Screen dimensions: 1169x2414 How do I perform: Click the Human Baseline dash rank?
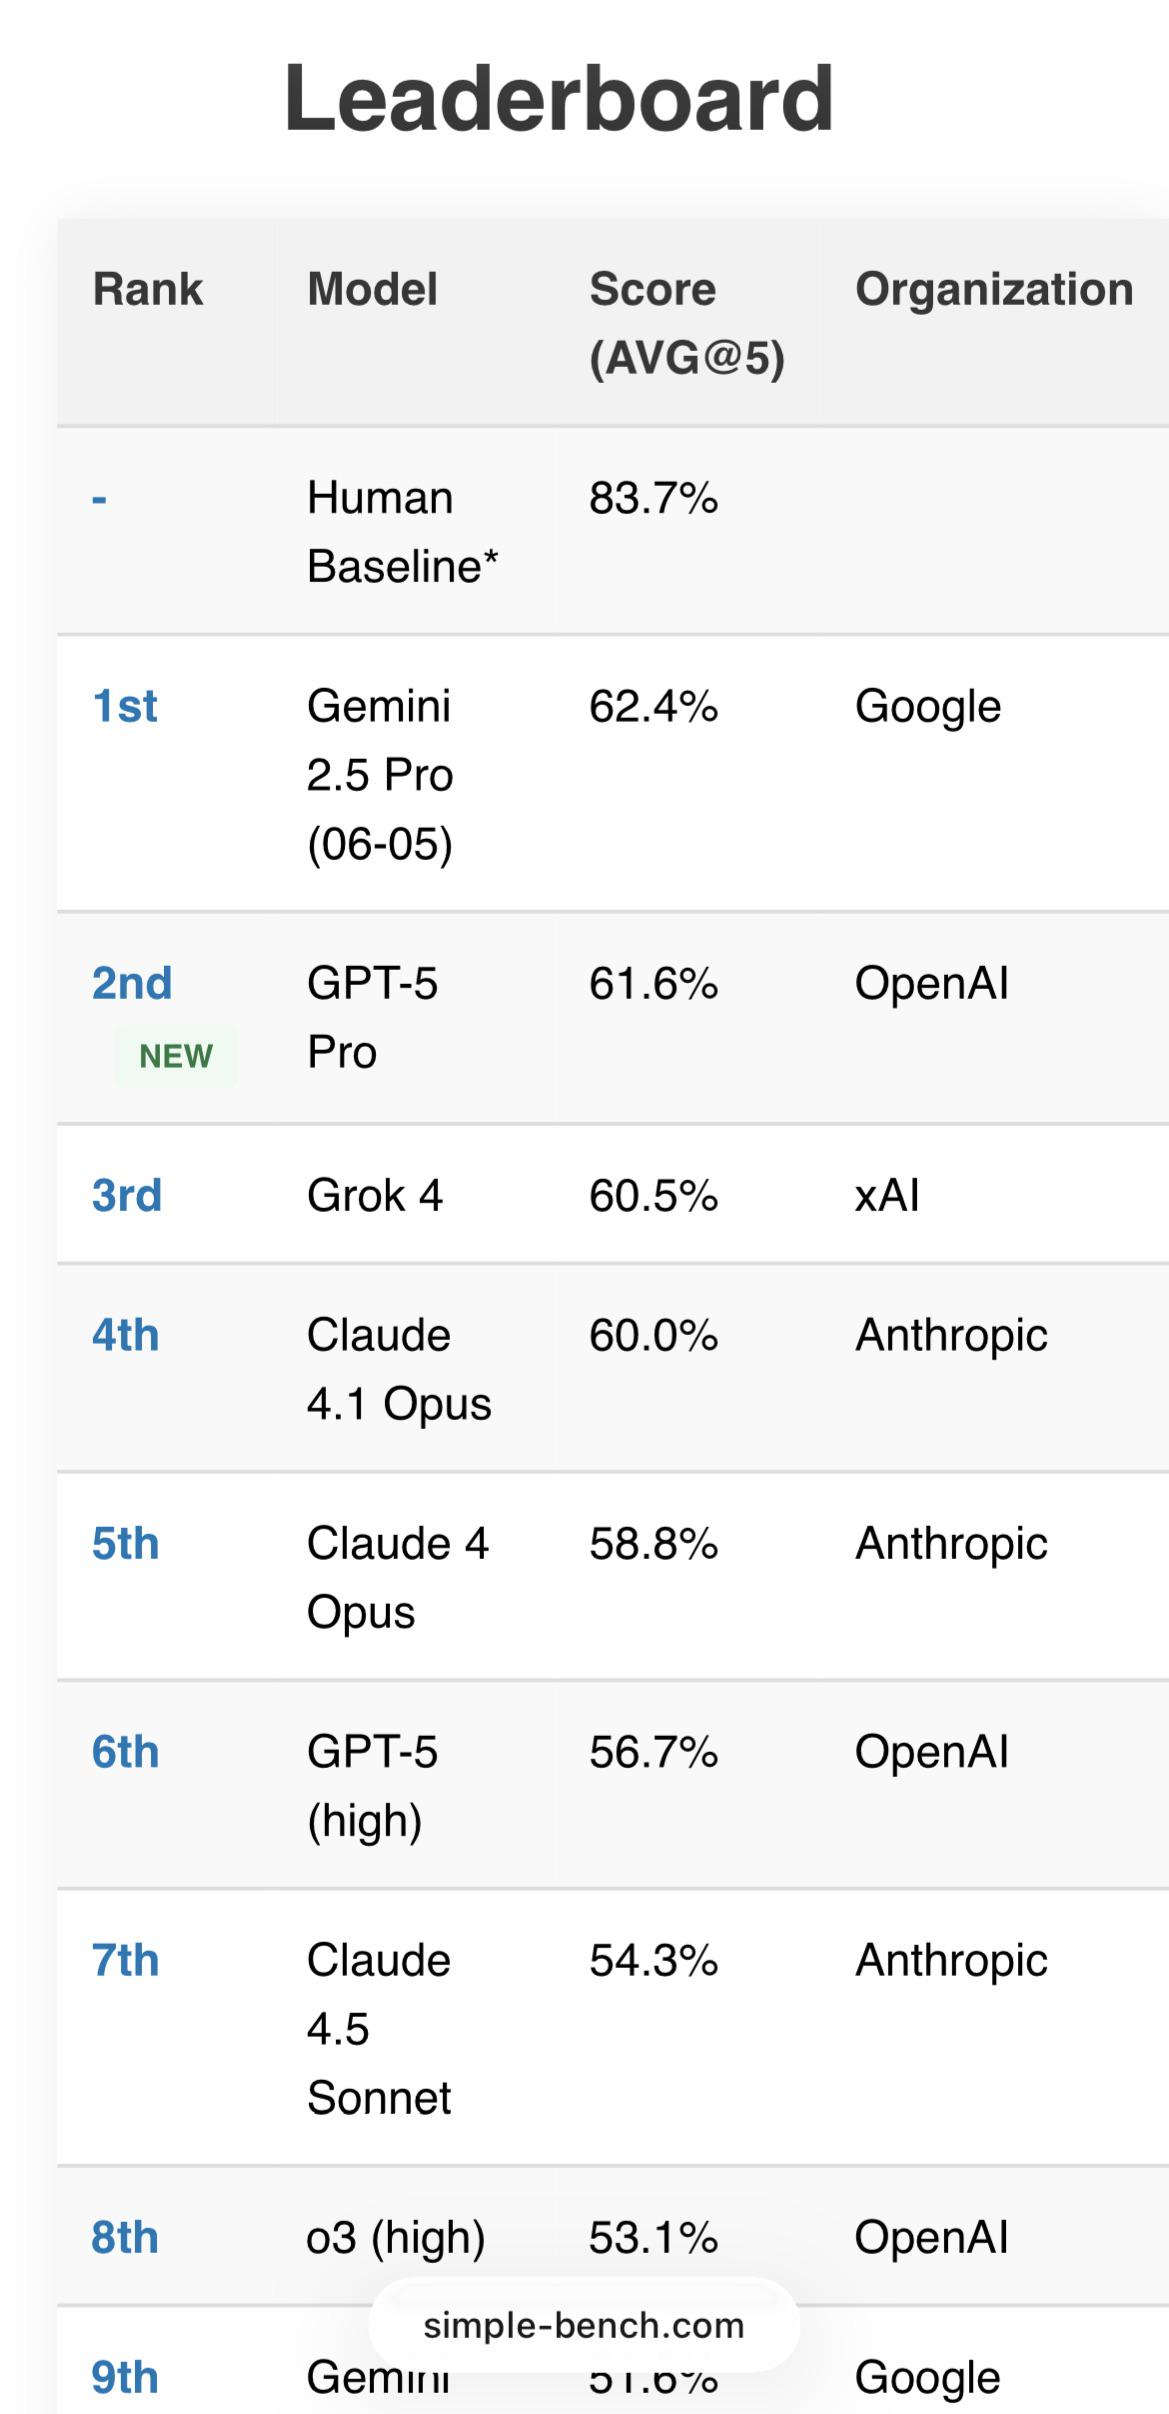99,498
